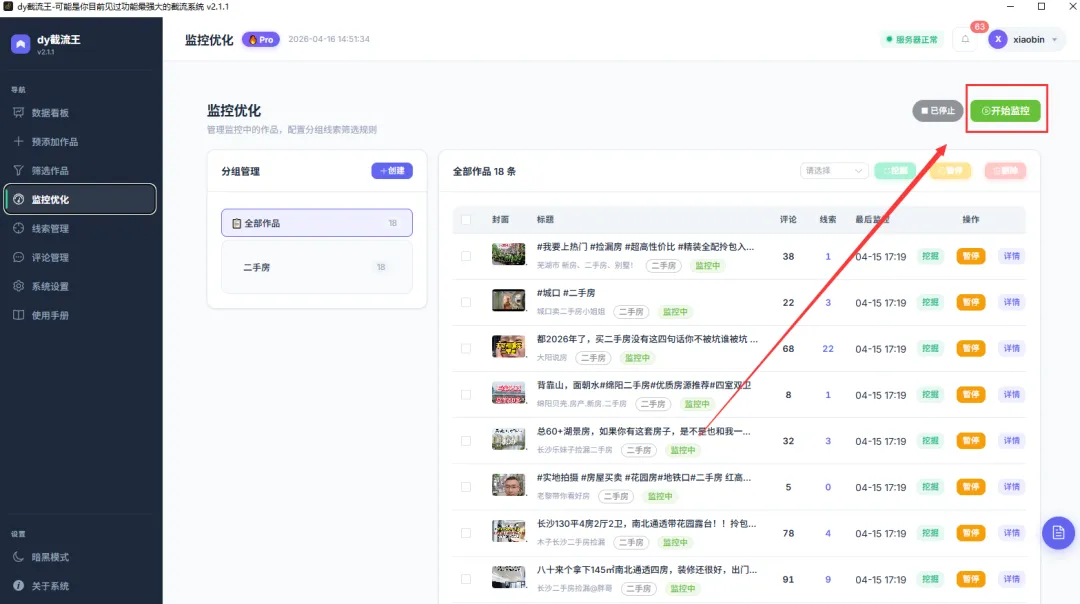1080x604 pixels.
Task: Switch to the 全部作品 group
Action: coord(316,222)
